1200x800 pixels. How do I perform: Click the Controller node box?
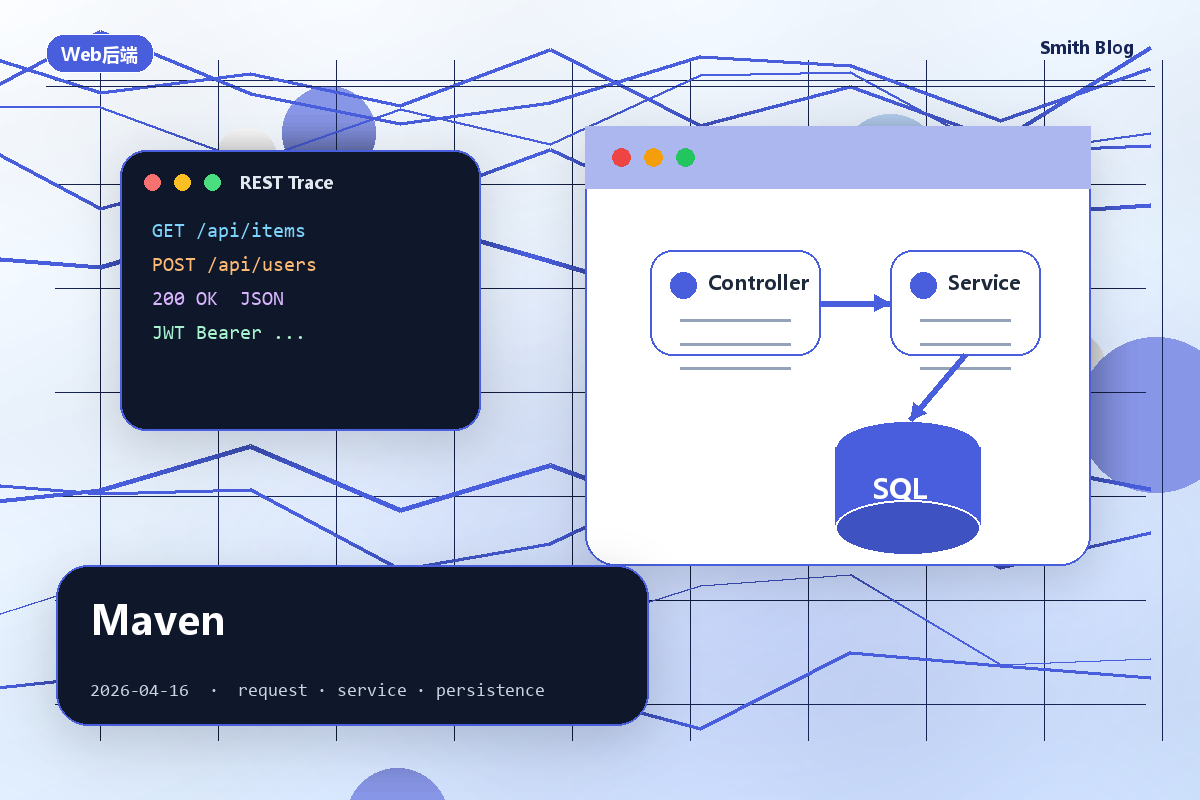(736, 303)
